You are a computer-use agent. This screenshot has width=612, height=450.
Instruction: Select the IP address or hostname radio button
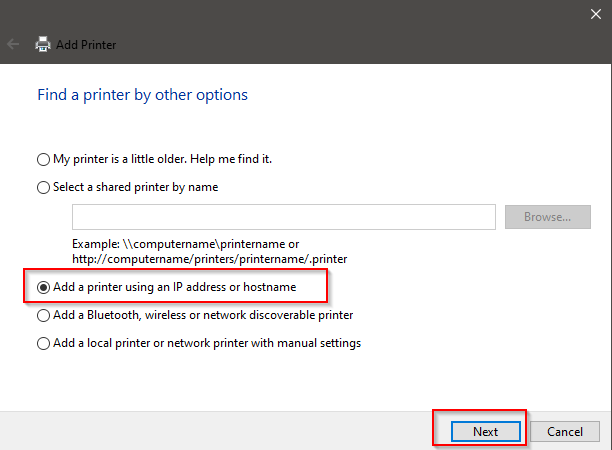pos(42,287)
